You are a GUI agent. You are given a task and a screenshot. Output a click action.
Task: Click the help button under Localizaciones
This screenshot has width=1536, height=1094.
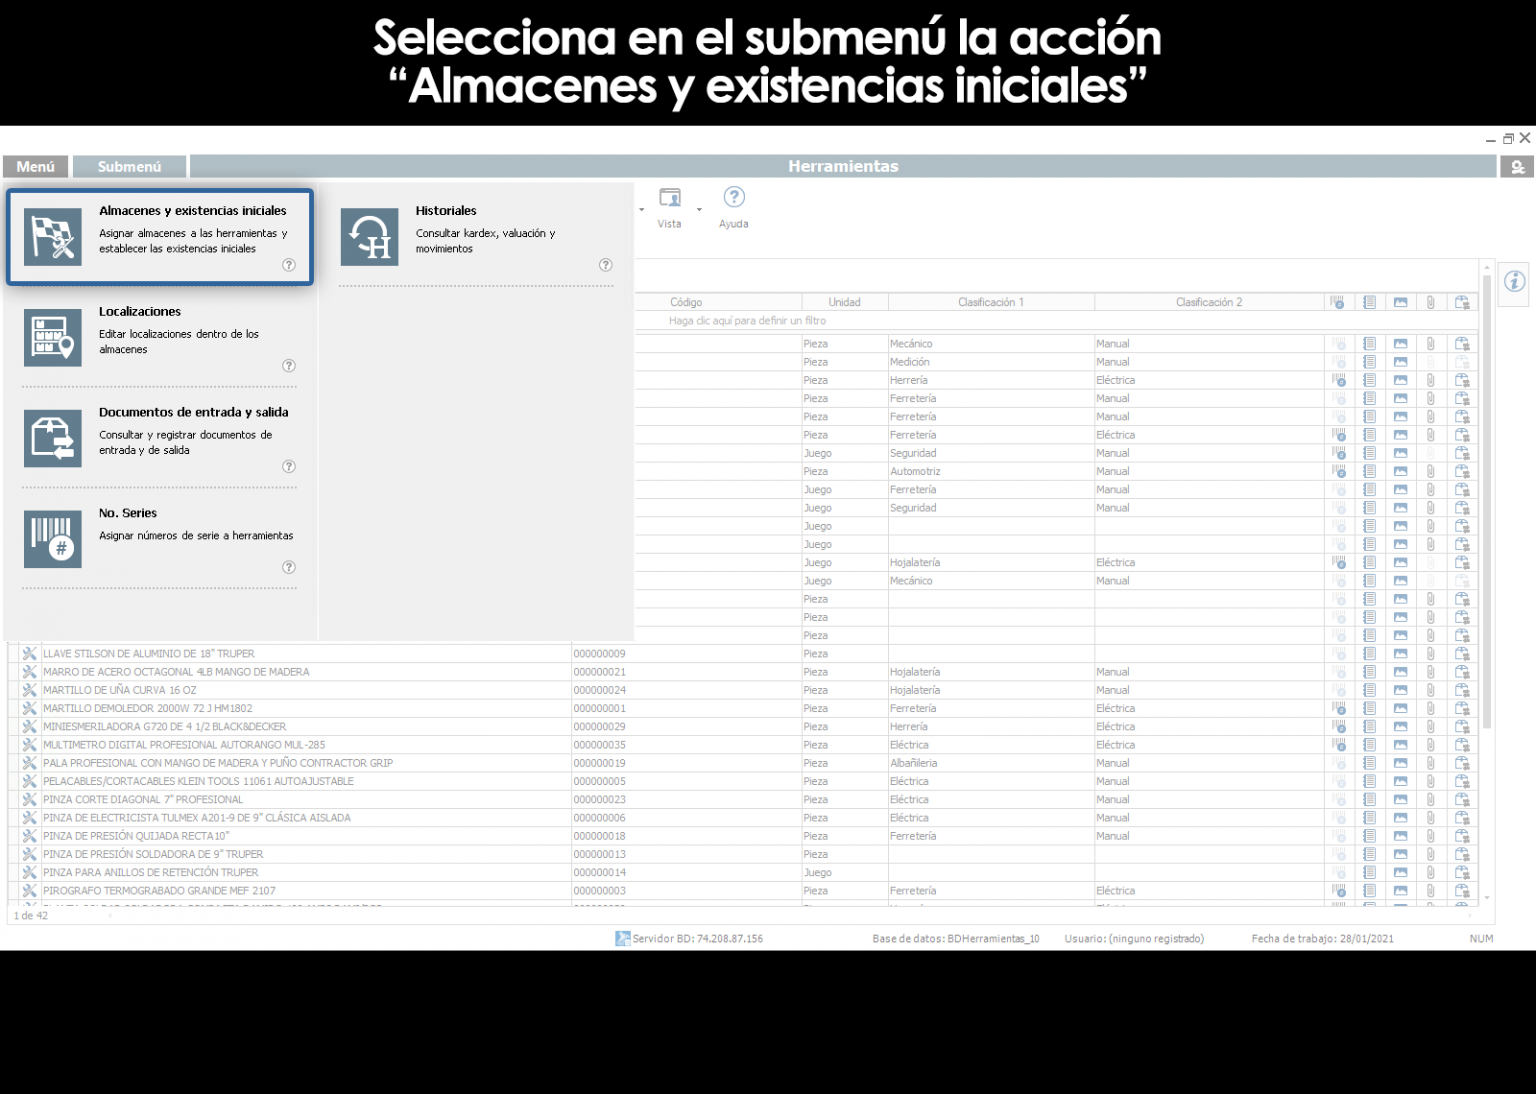click(288, 366)
